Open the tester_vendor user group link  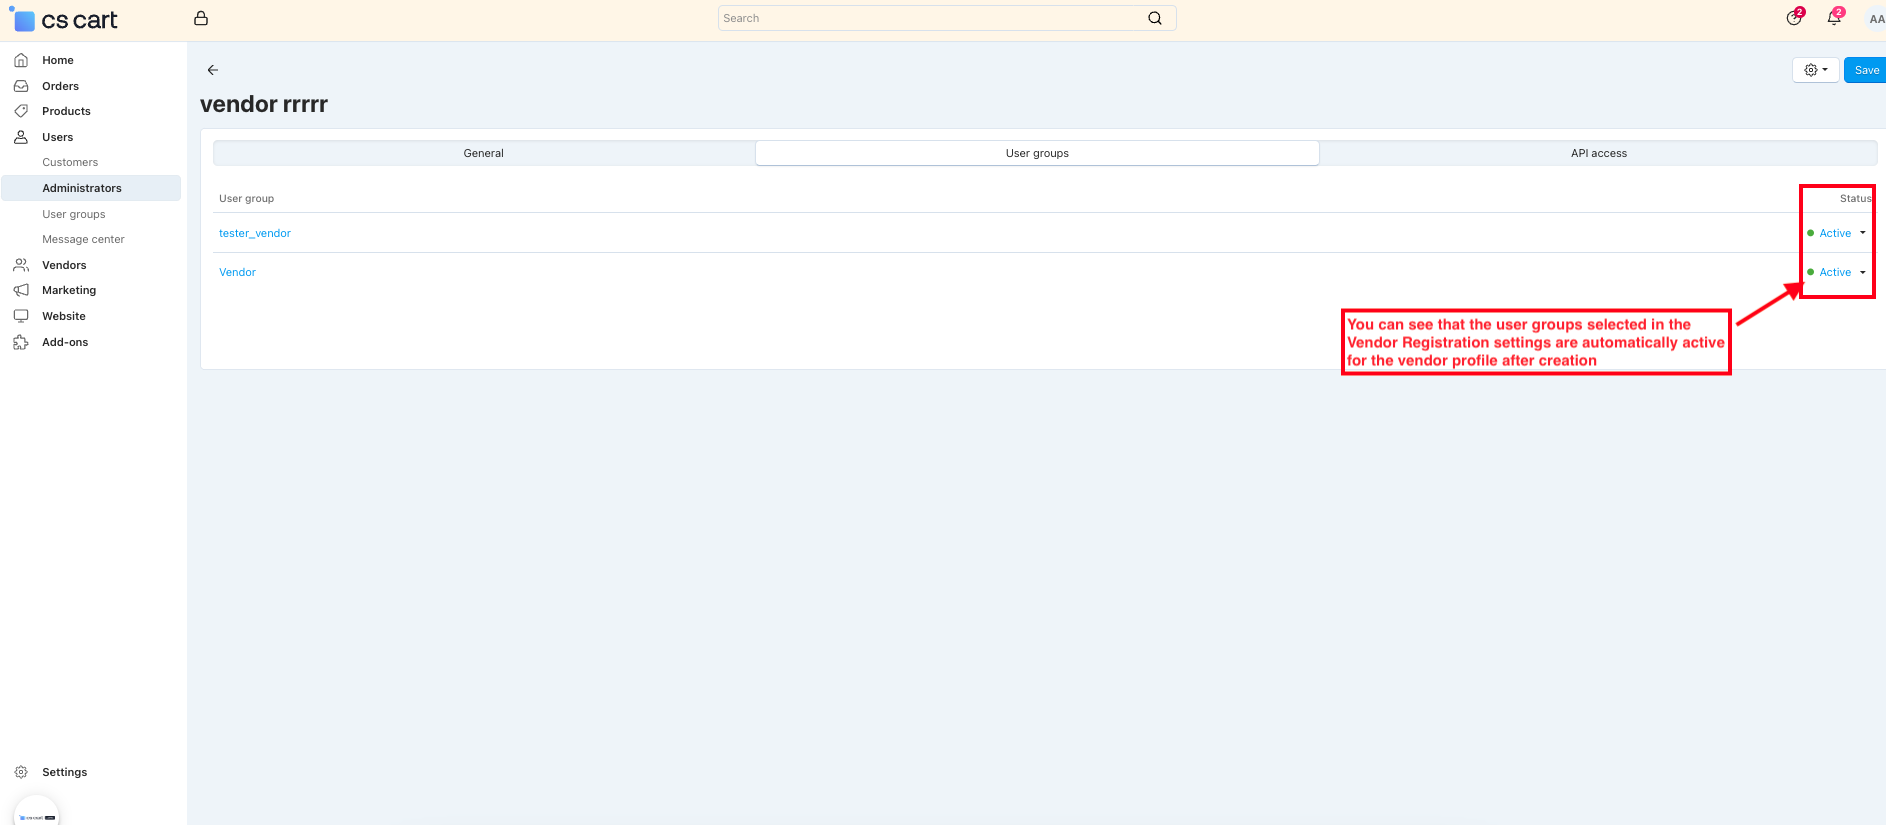point(255,233)
